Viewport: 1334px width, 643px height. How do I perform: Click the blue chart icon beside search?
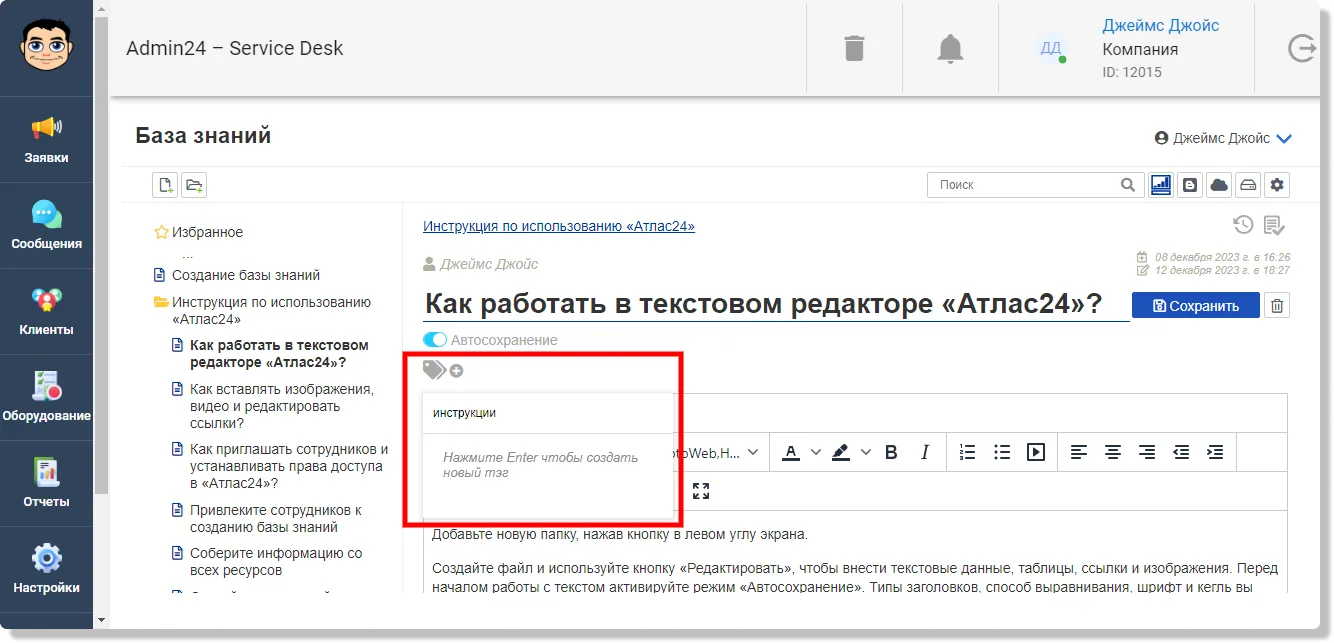1161,185
